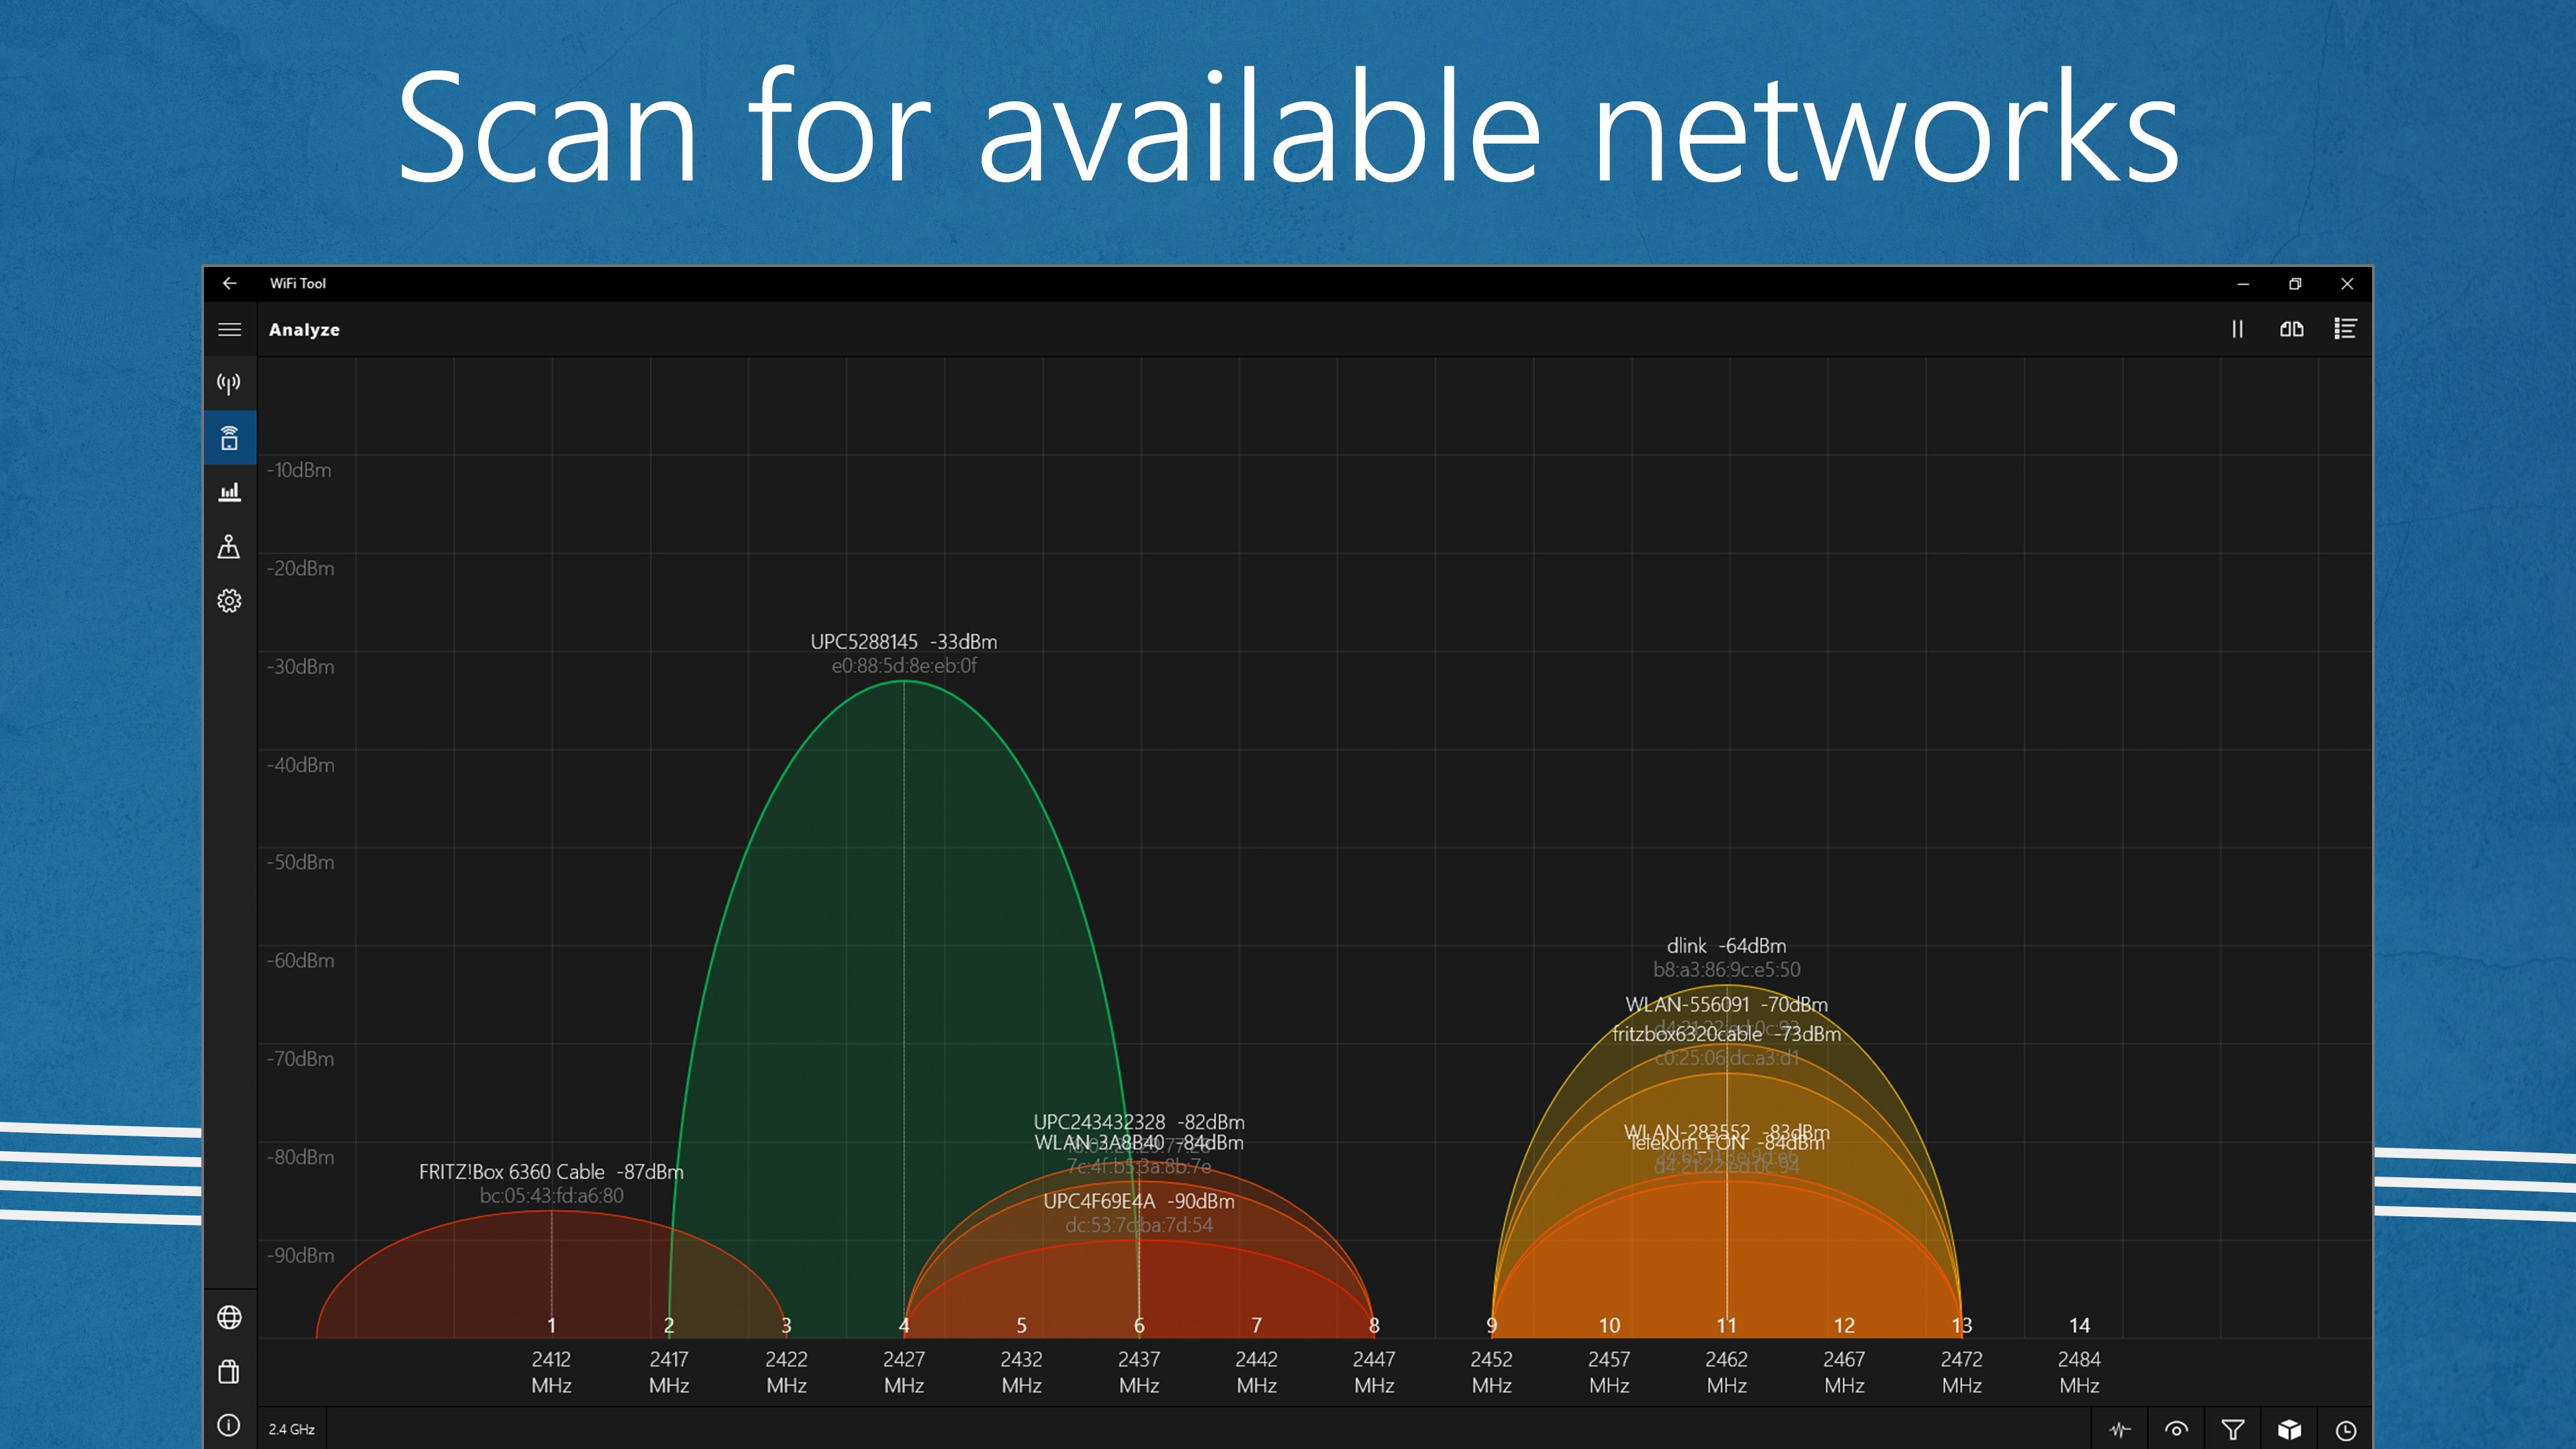Toggle the signal visibility eye icon
The width and height of the screenshot is (2576, 1449).
[2176, 1429]
